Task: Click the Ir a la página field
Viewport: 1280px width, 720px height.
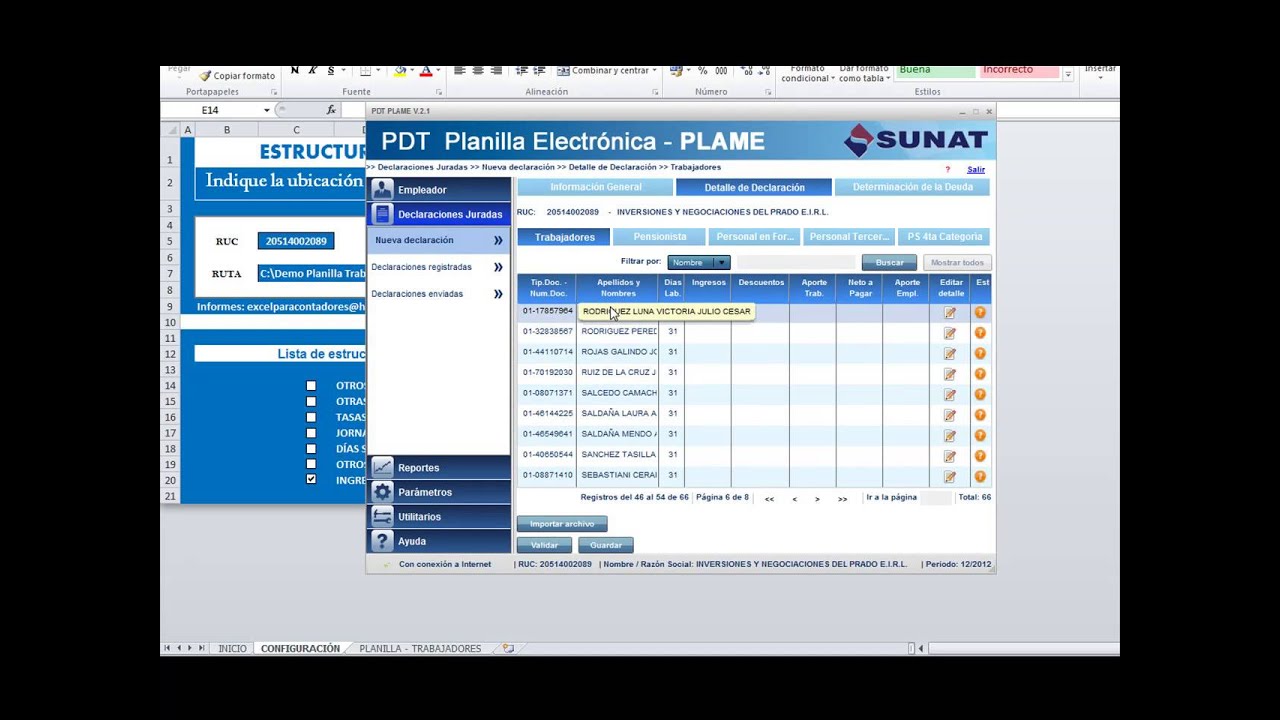Action: click(x=937, y=498)
